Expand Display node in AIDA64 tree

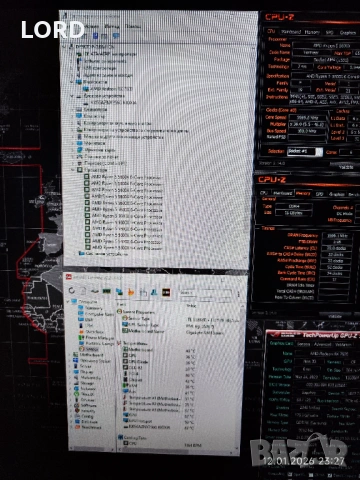[x=69, y=372]
